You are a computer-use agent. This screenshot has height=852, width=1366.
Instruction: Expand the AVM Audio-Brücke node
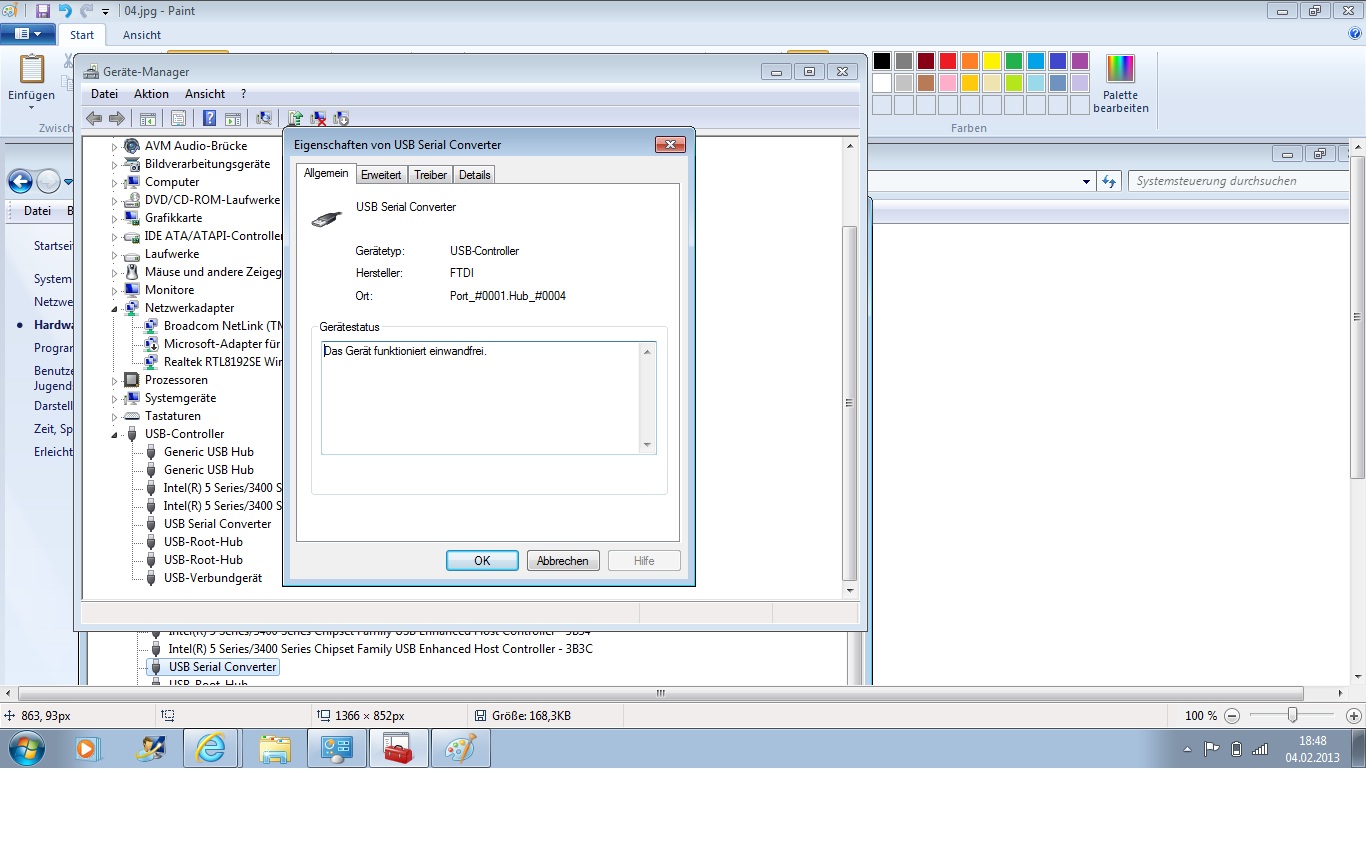click(x=114, y=146)
